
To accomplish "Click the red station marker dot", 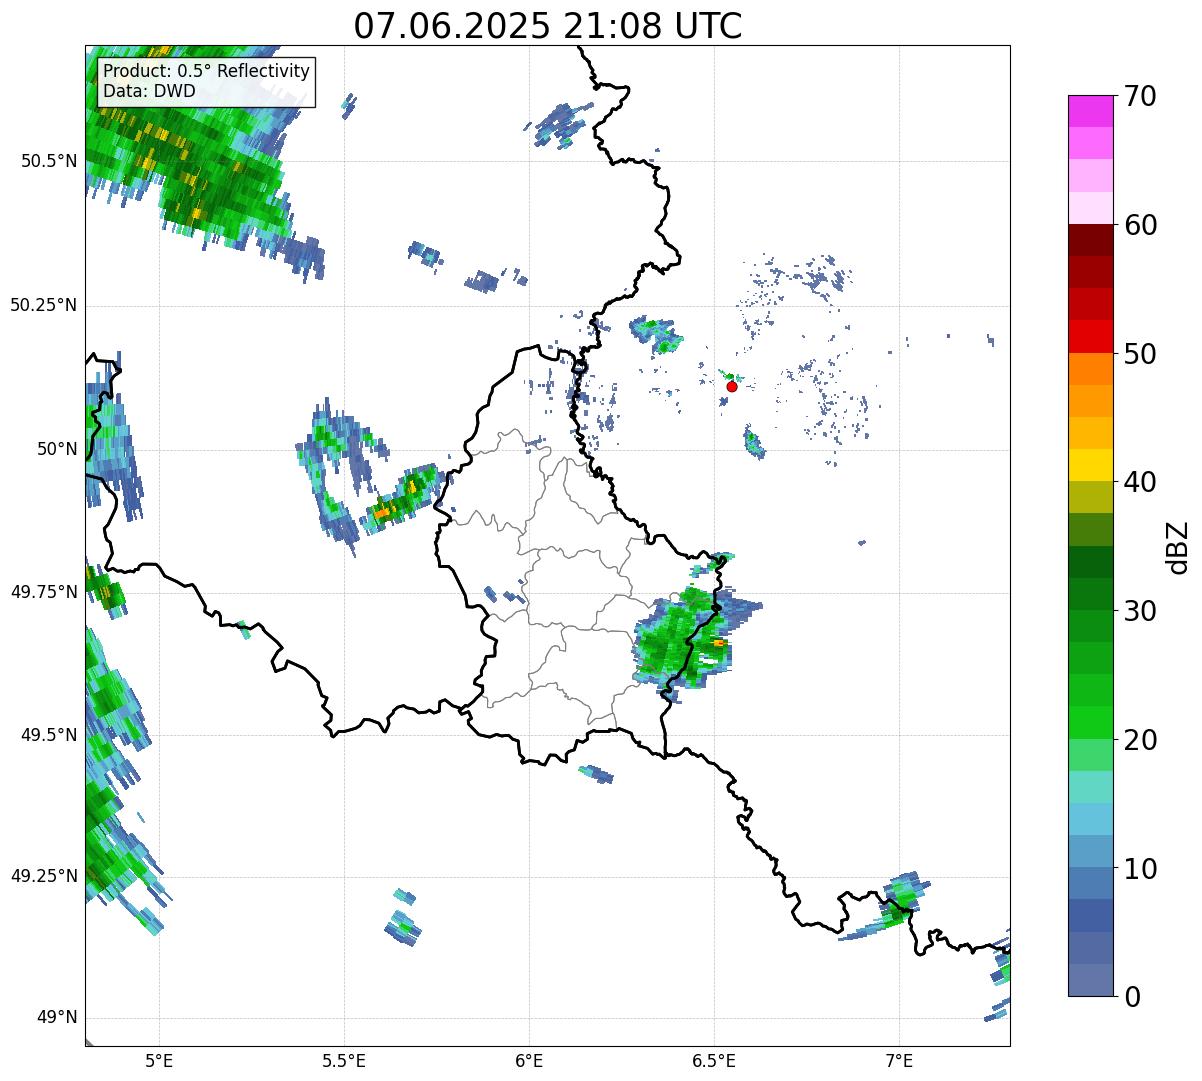I will pyautogui.click(x=732, y=386).
